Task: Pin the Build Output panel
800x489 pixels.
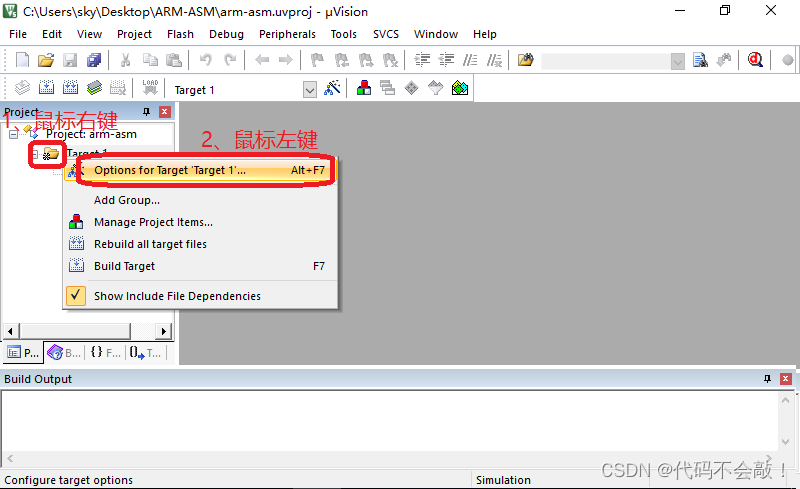Action: point(767,379)
